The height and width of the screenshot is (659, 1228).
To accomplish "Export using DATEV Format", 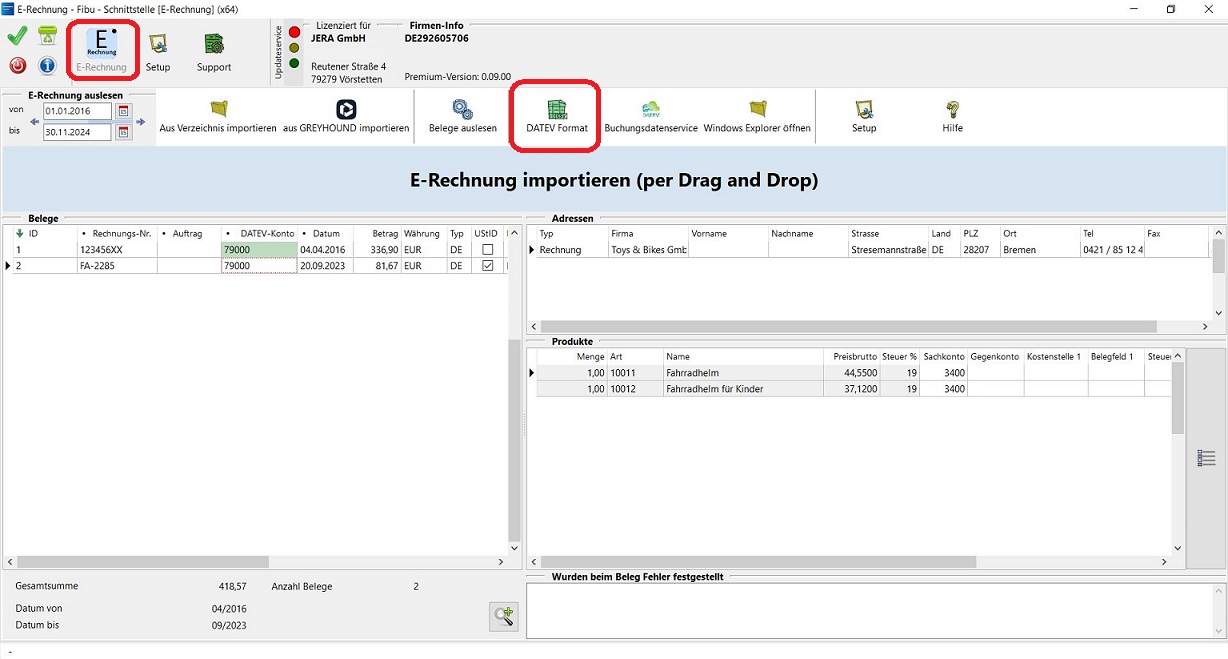I will coord(556,116).
